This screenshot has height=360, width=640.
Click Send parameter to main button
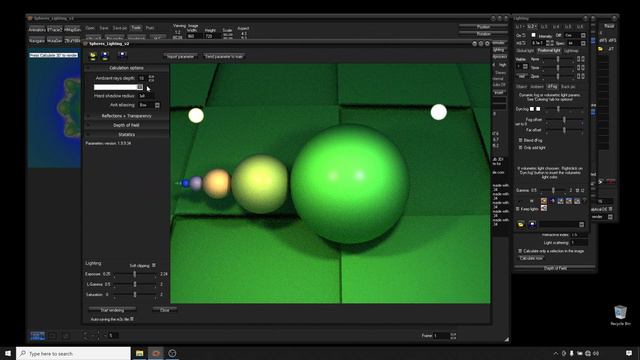click(x=224, y=56)
